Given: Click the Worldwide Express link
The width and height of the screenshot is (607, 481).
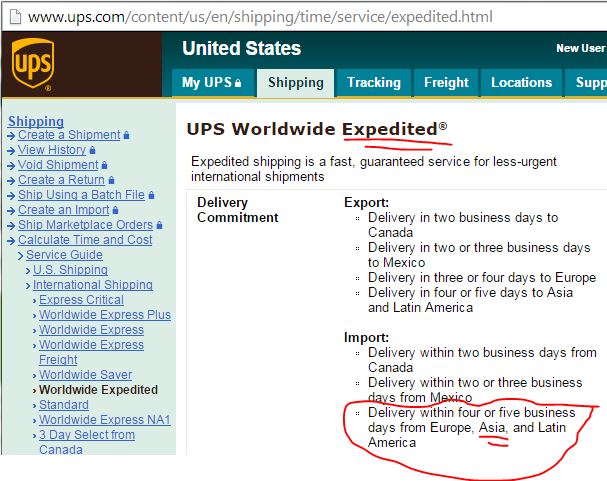Looking at the screenshot, I should click(91, 330).
